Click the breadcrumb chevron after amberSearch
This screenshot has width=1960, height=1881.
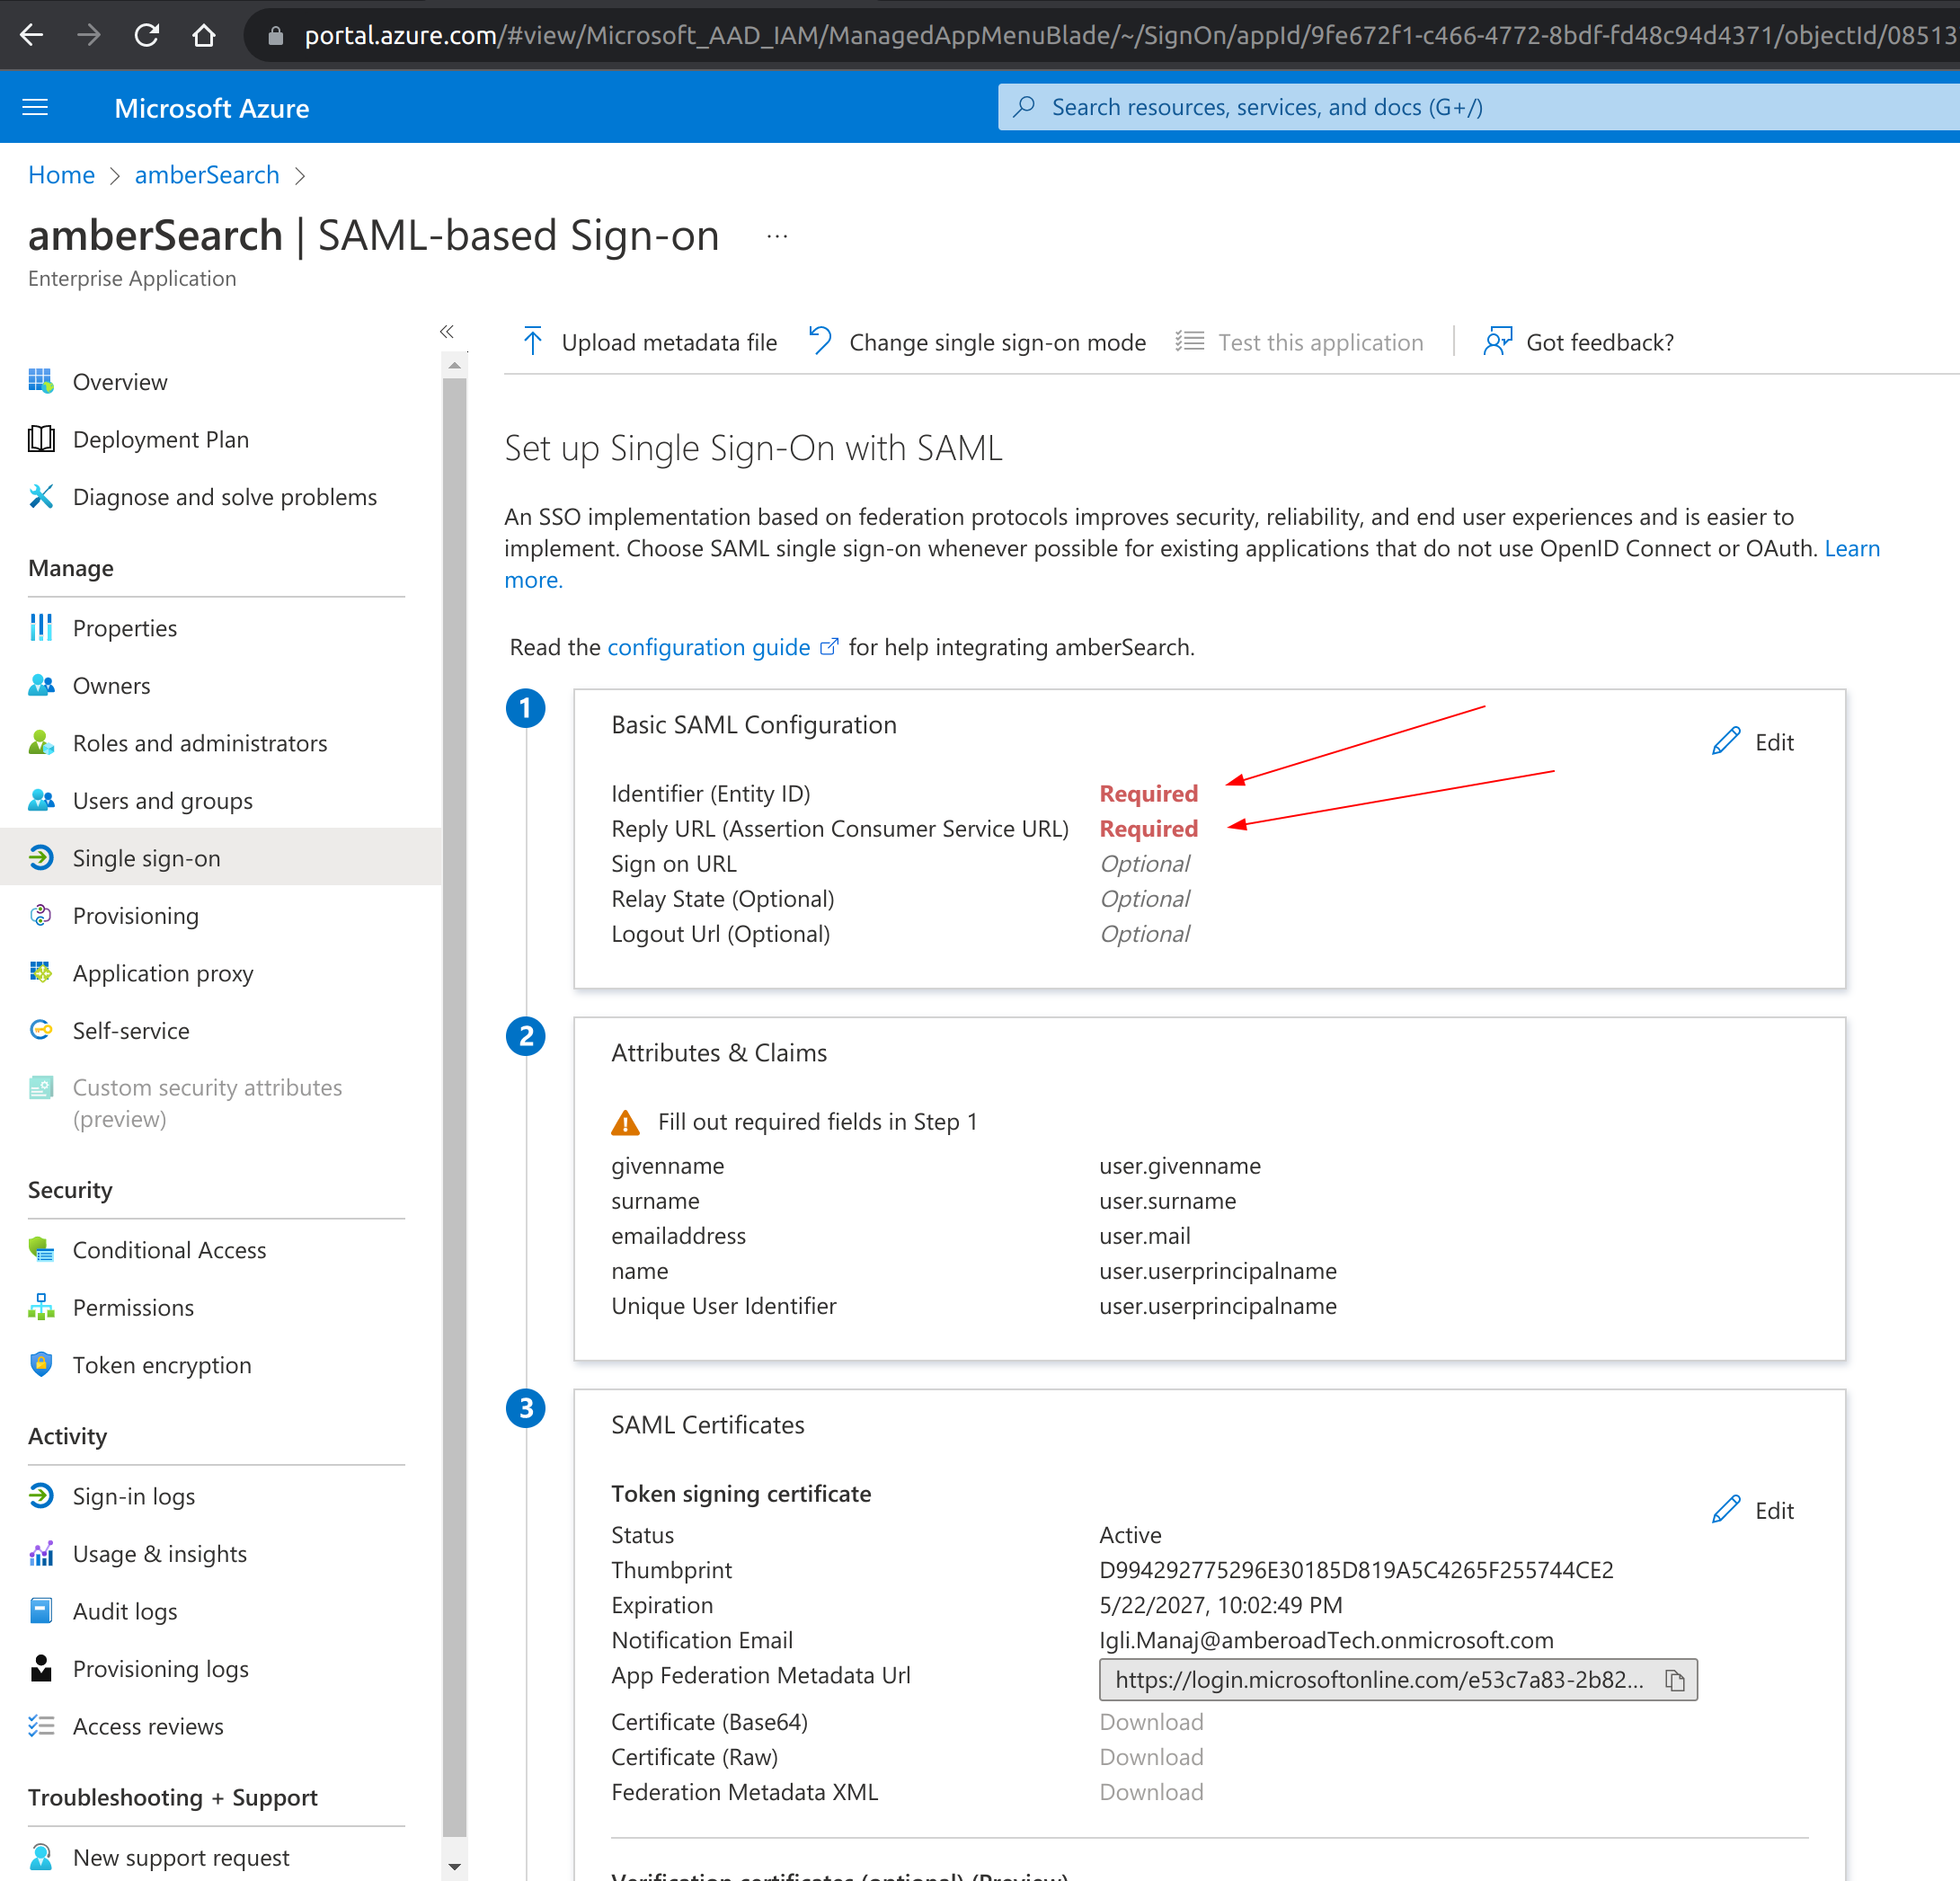pyautogui.click(x=300, y=176)
